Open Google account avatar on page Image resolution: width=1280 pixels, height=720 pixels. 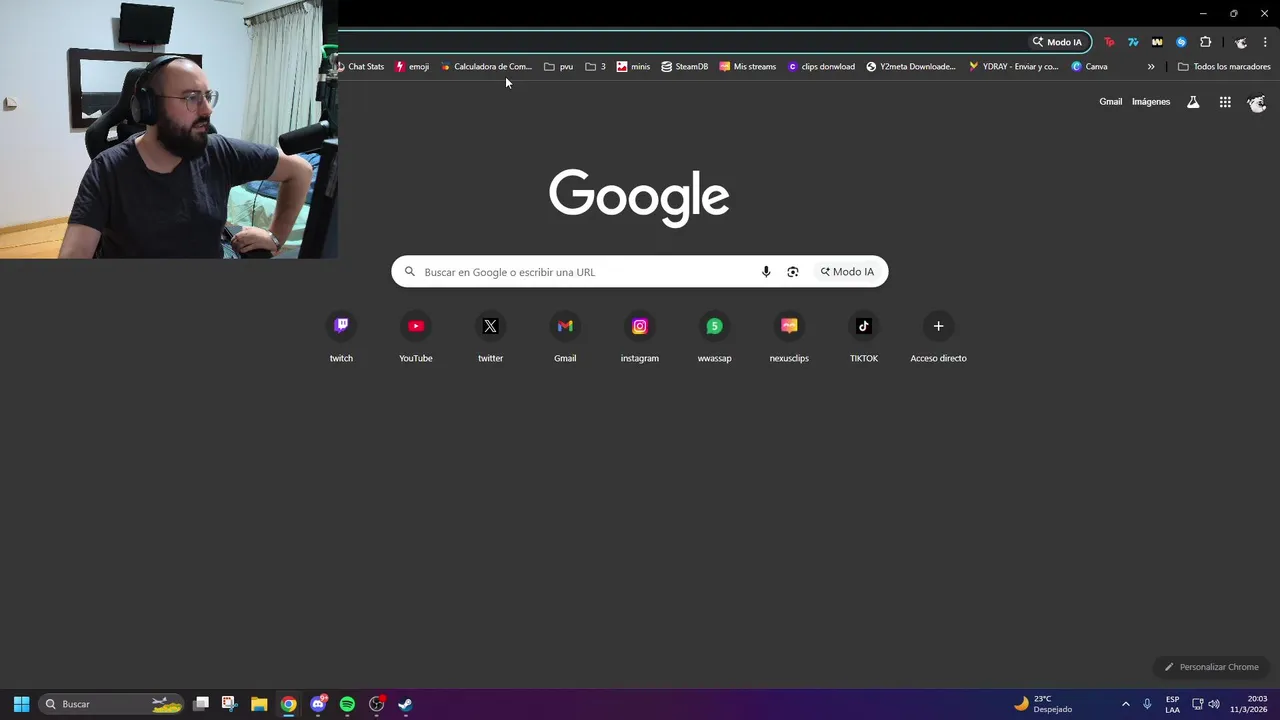(x=1257, y=102)
